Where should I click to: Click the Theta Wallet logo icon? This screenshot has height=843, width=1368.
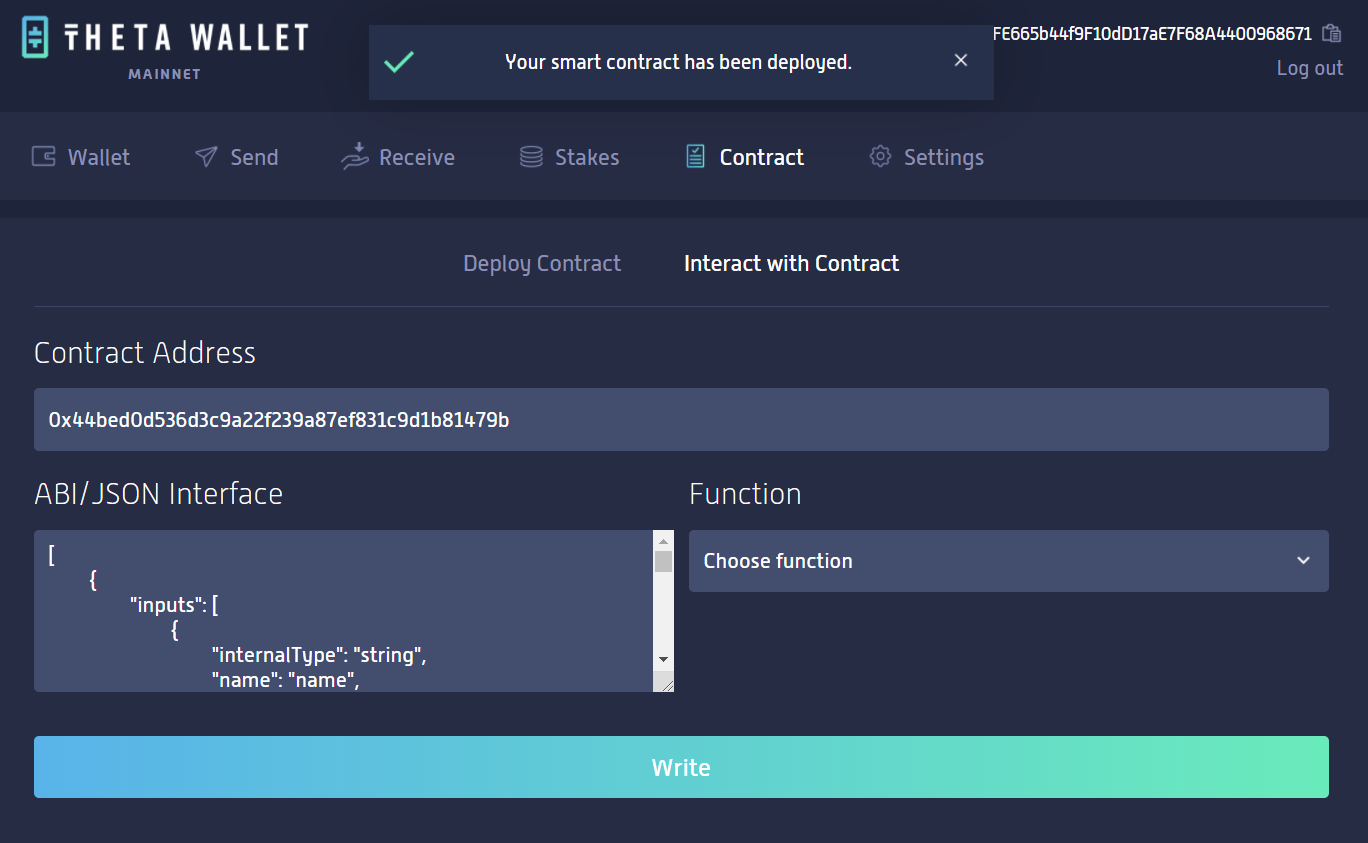(x=36, y=38)
